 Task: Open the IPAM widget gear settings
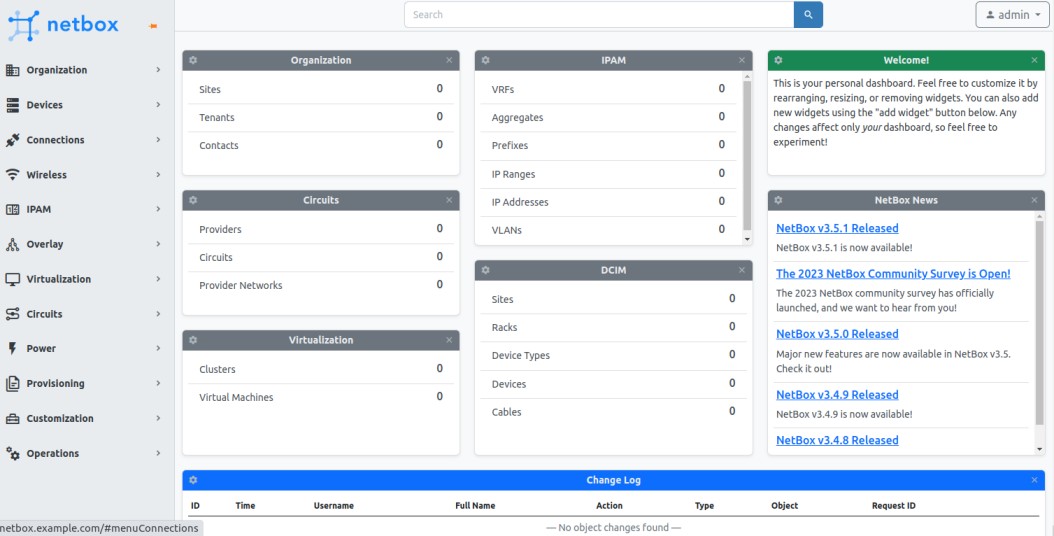(486, 60)
